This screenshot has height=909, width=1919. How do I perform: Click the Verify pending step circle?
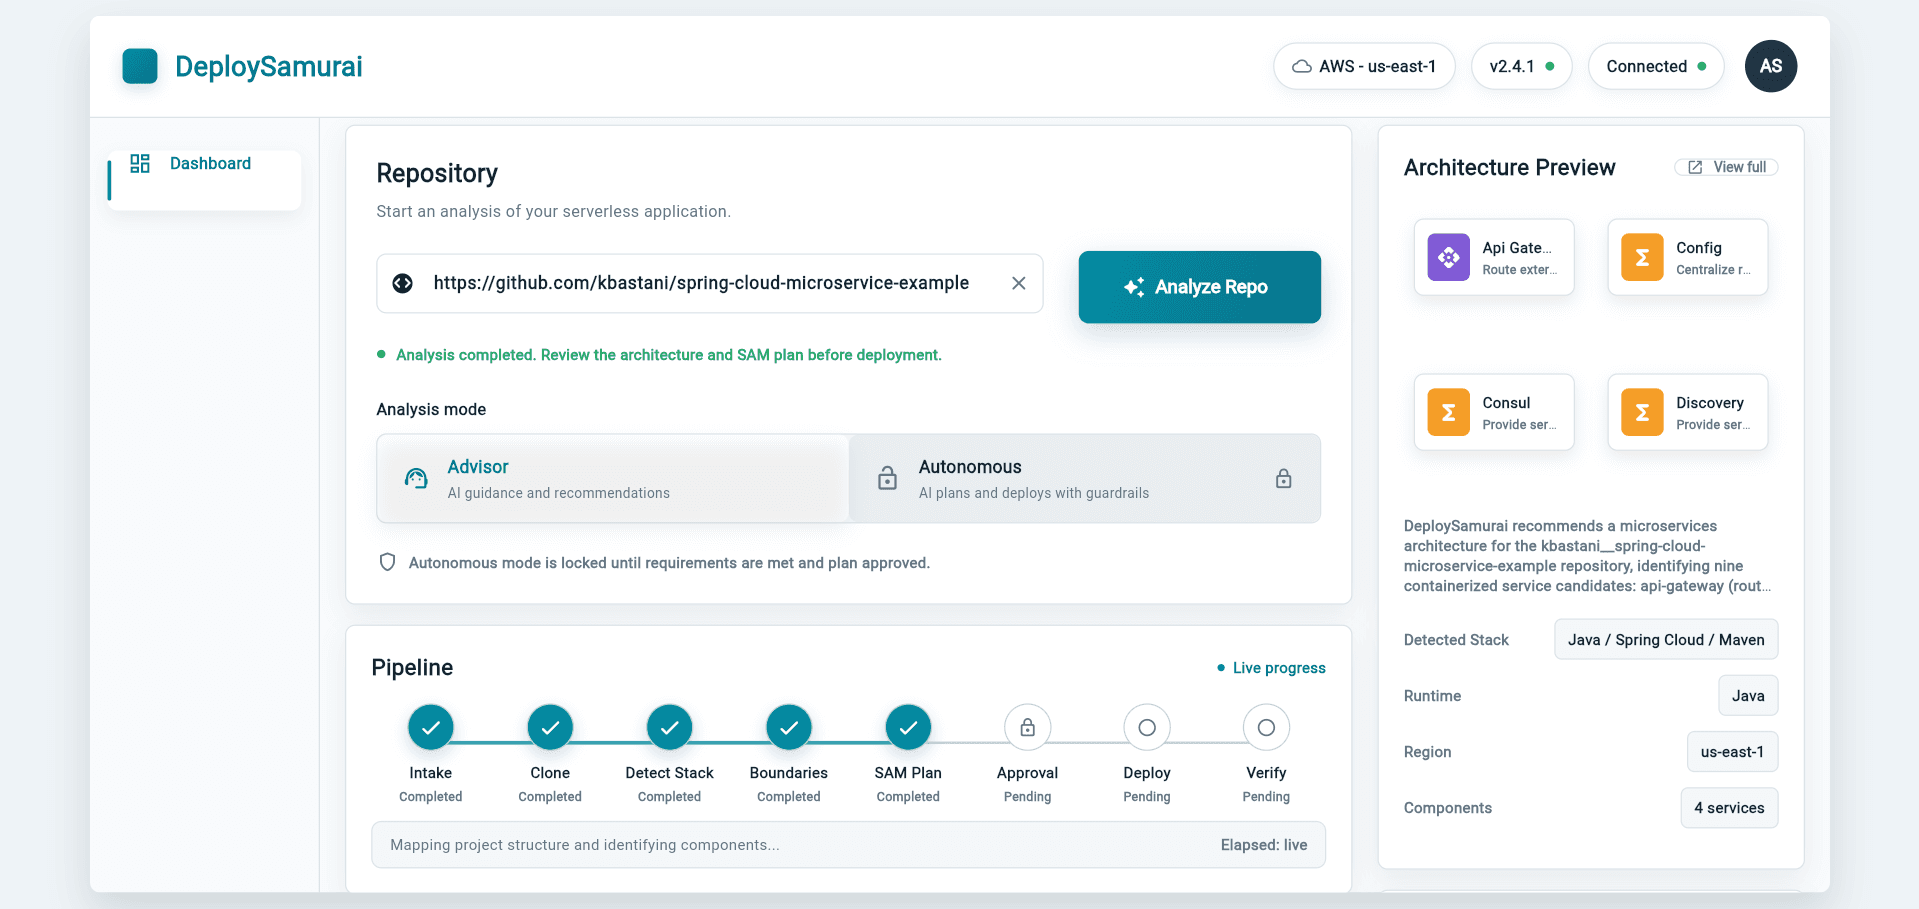[x=1266, y=727]
